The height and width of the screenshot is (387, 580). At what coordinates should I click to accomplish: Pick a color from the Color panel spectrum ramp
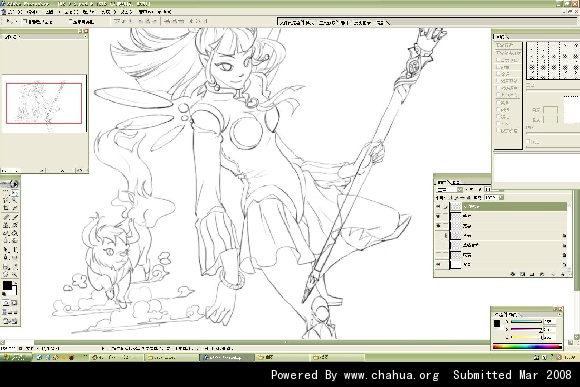[x=527, y=346]
